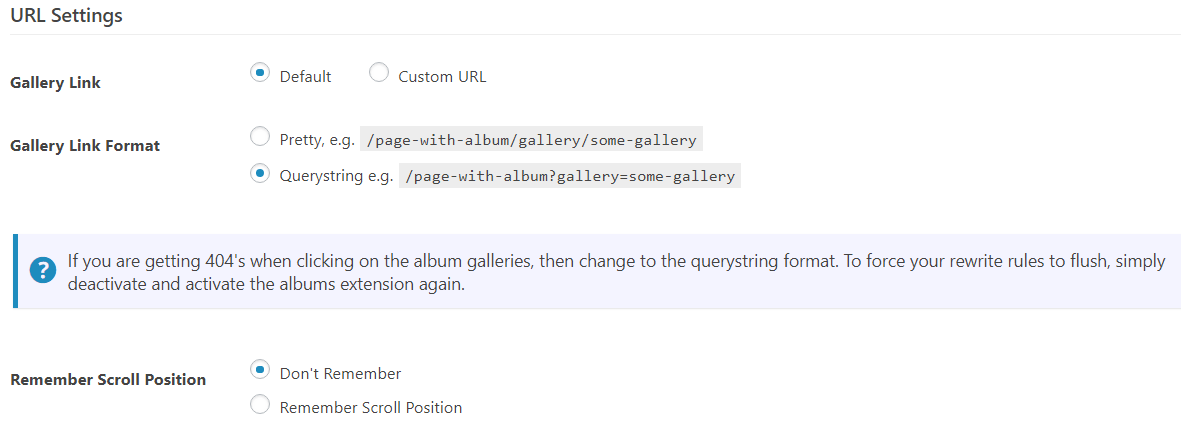Enable the Don't Remember radio option
This screenshot has width=1181, height=446.
click(x=260, y=370)
